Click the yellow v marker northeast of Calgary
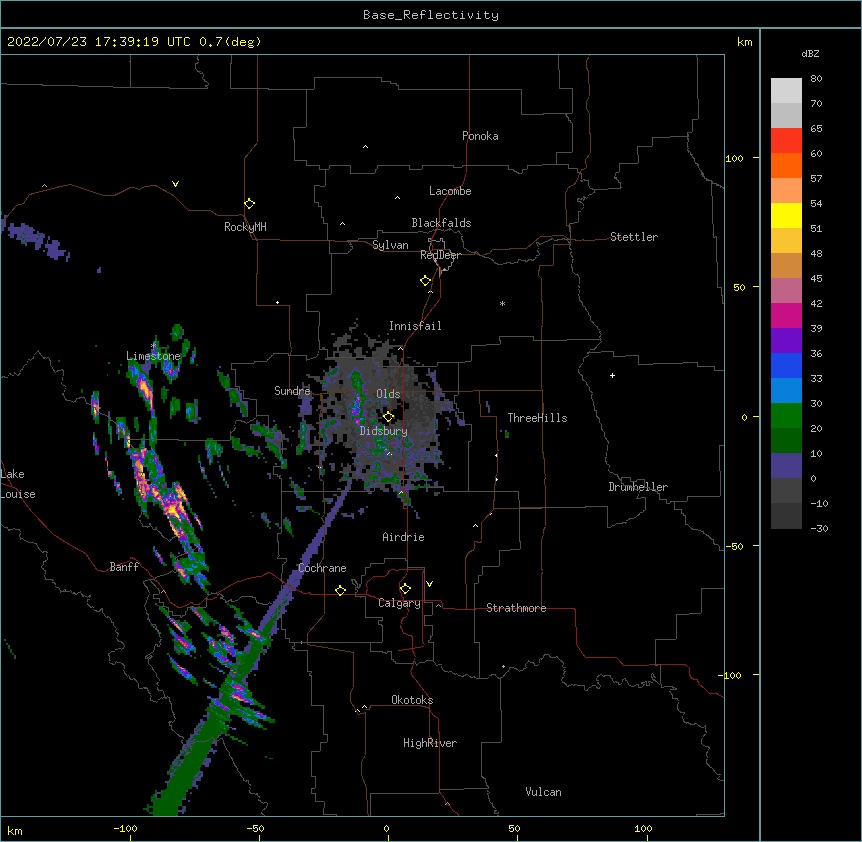Image resolution: width=862 pixels, height=842 pixels. point(429,584)
